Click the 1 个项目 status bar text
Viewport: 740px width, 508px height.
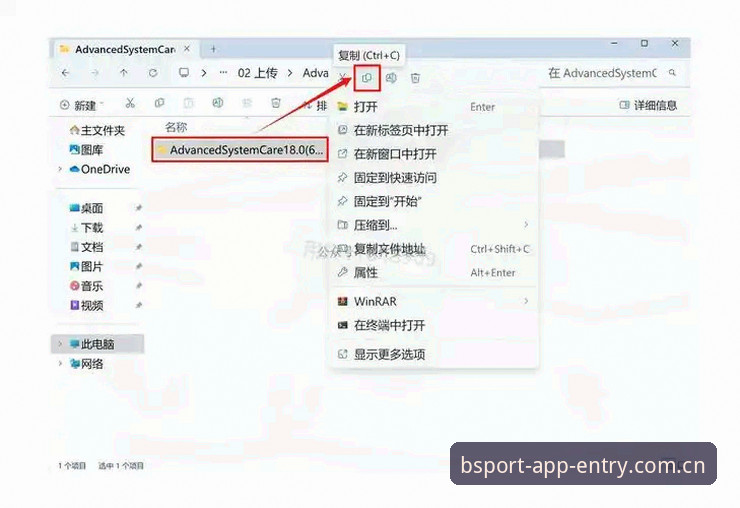(72, 466)
